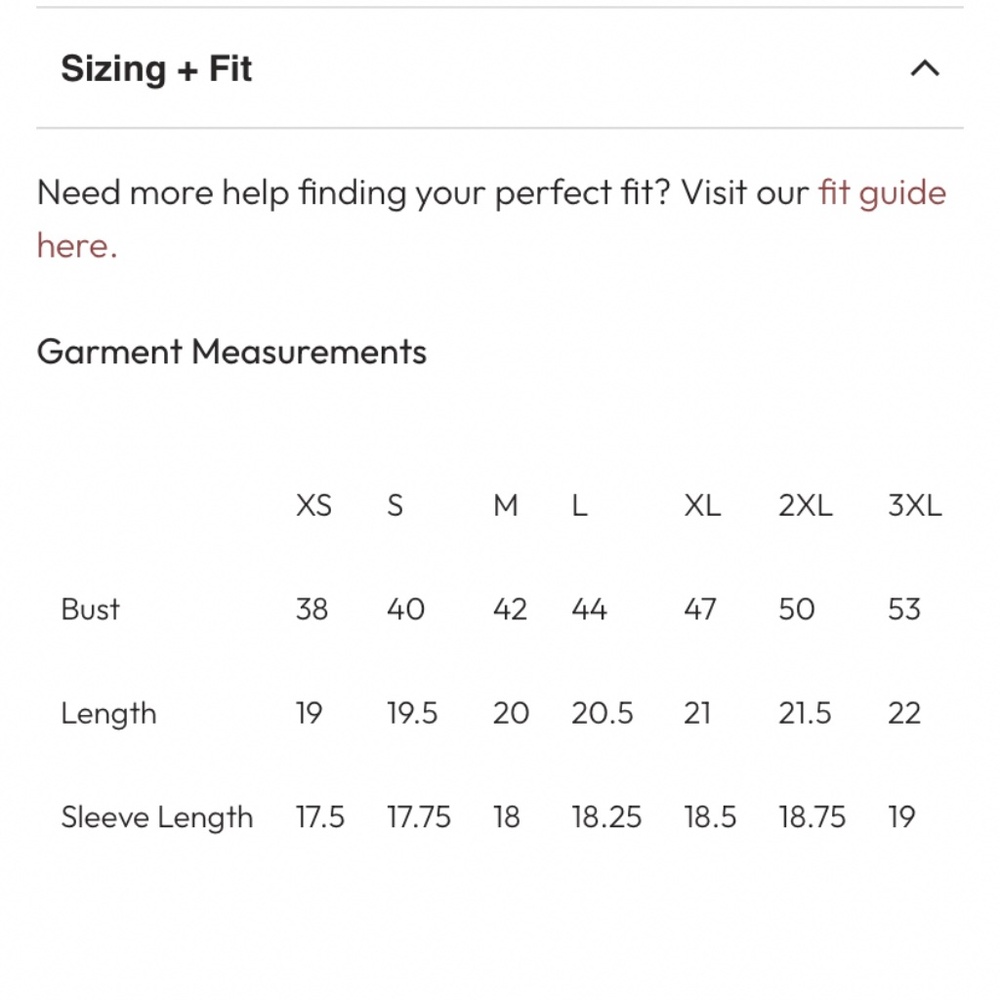Click the M size column header
This screenshot has width=1000, height=1000.
tap(505, 506)
